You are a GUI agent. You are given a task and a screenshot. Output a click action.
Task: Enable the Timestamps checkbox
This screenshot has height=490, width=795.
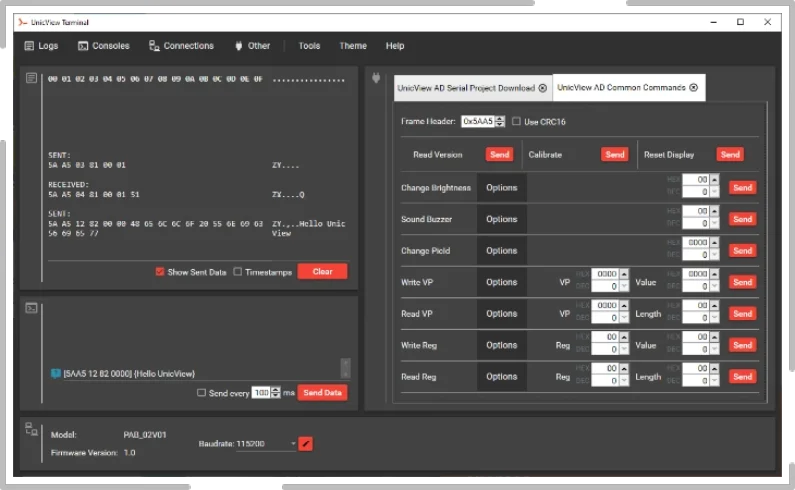tap(237, 272)
